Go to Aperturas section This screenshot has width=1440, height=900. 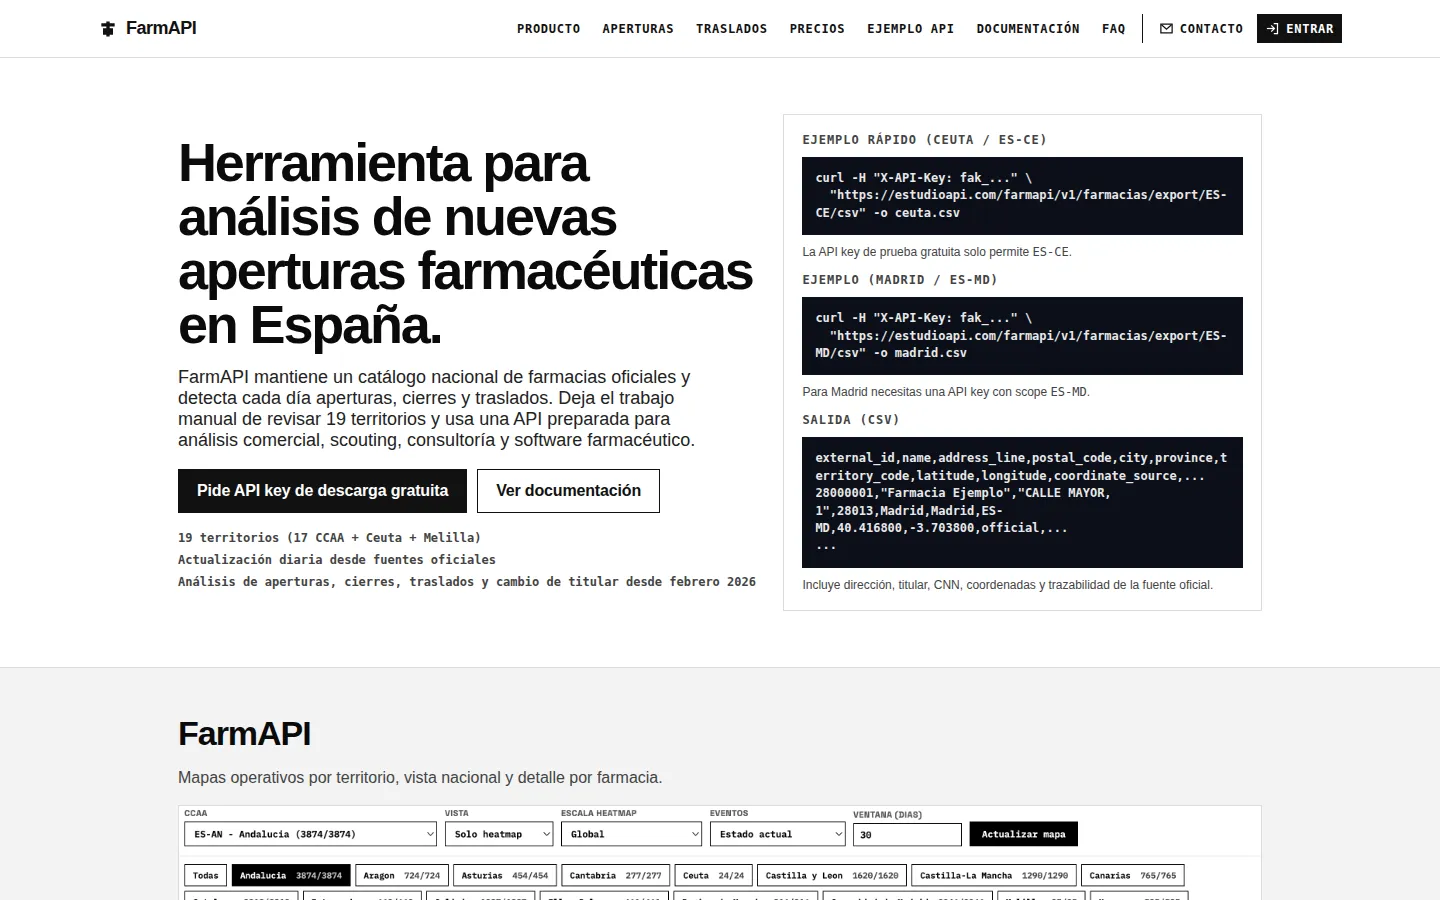click(638, 29)
